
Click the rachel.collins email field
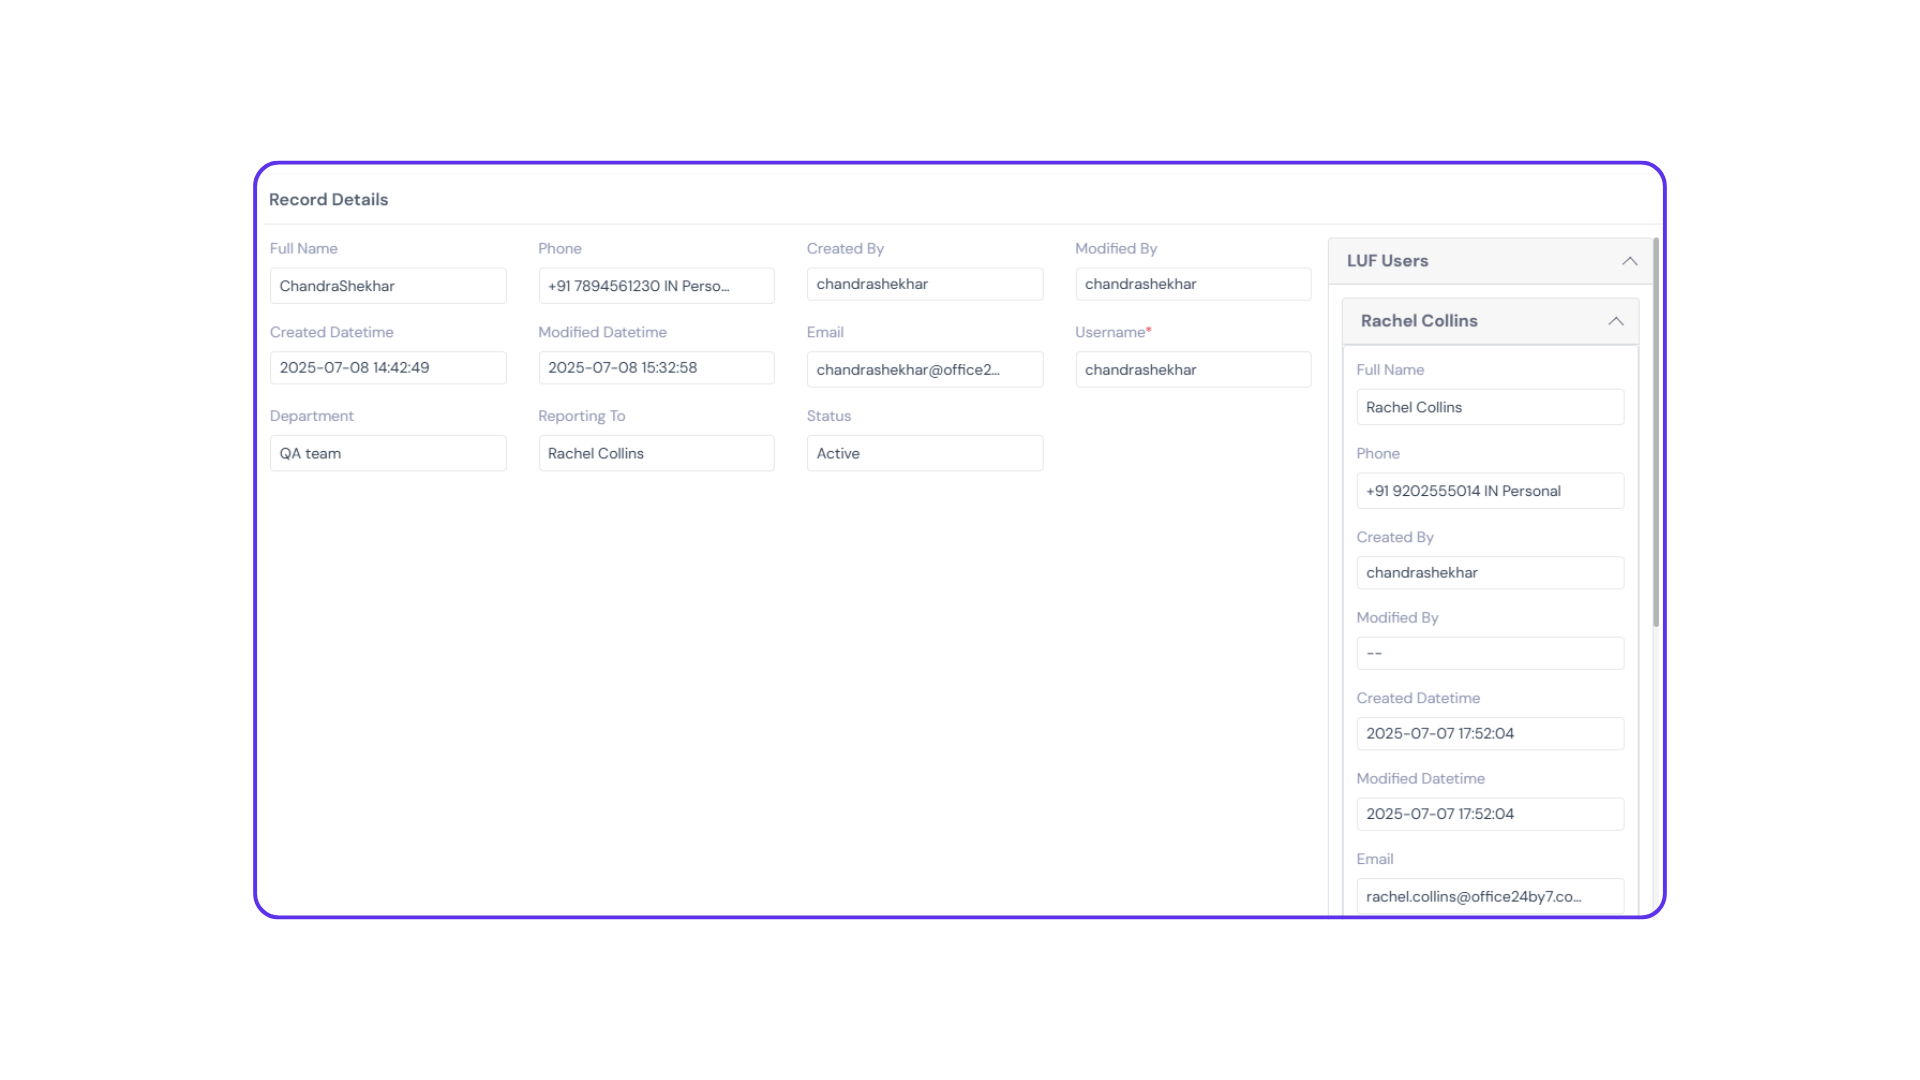[x=1489, y=896]
